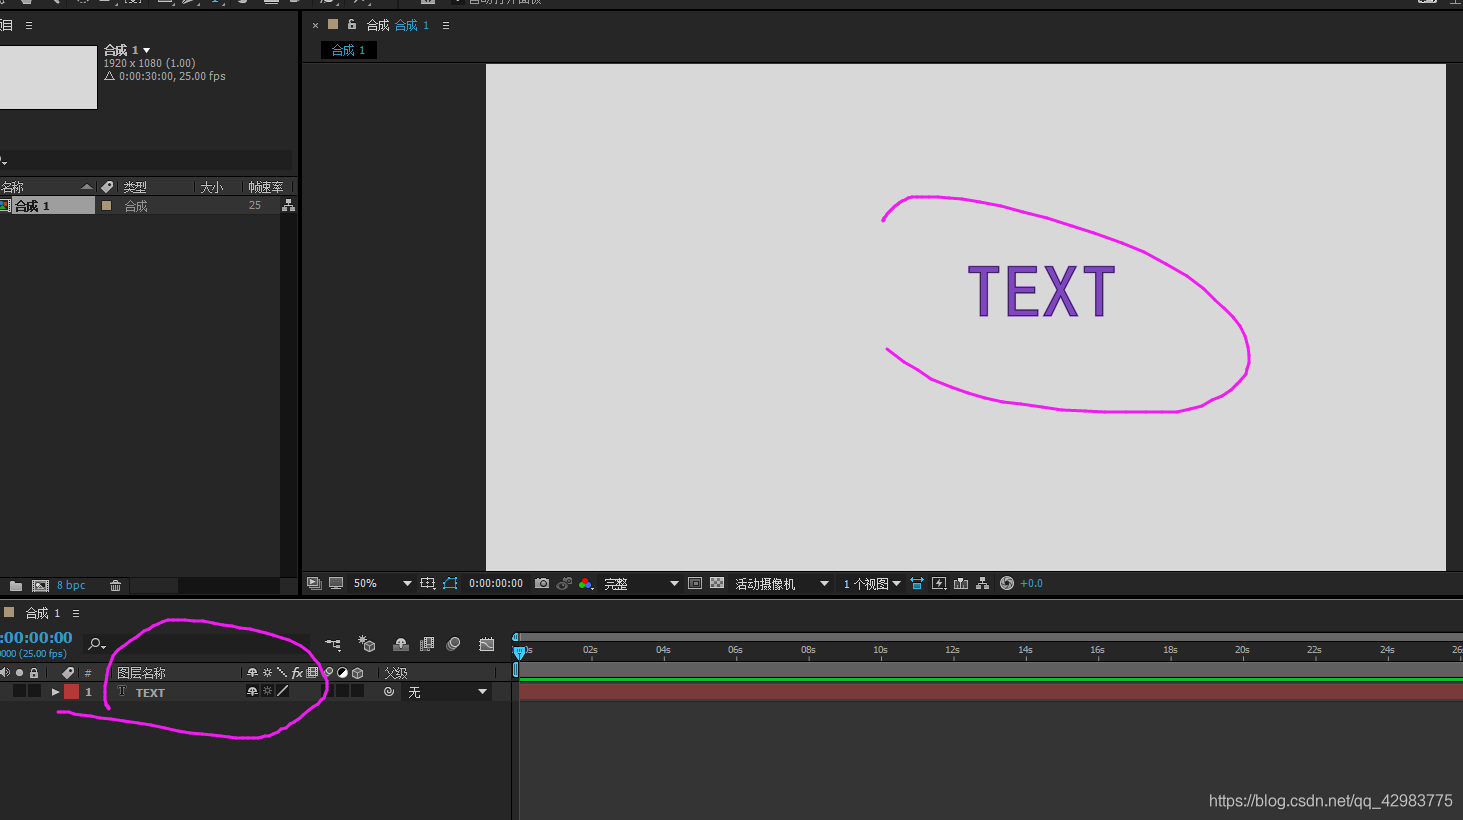Toggle Draft 3D in timeline
Image resolution: width=1463 pixels, height=820 pixels.
point(367,645)
